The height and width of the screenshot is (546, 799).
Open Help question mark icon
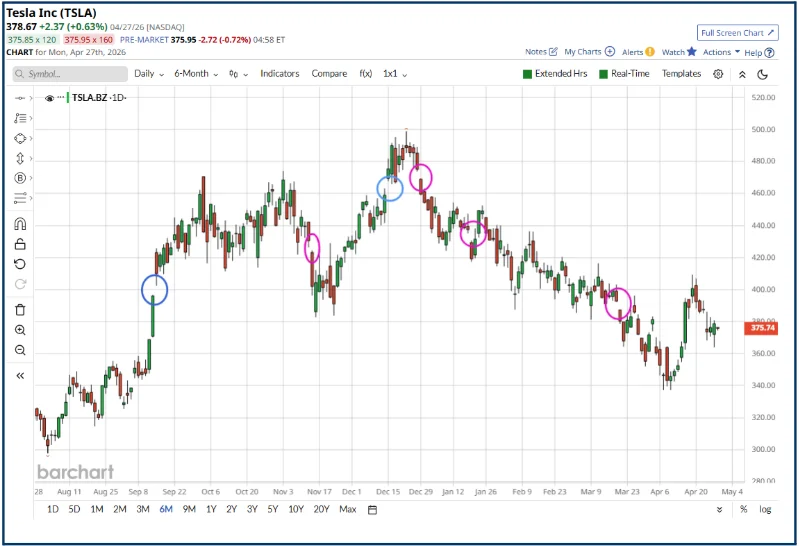coord(769,53)
